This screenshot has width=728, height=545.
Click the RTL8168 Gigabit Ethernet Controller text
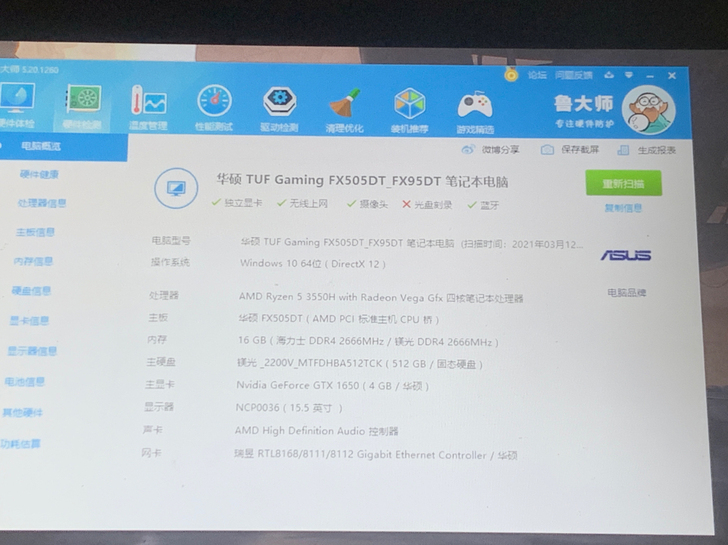click(x=376, y=454)
